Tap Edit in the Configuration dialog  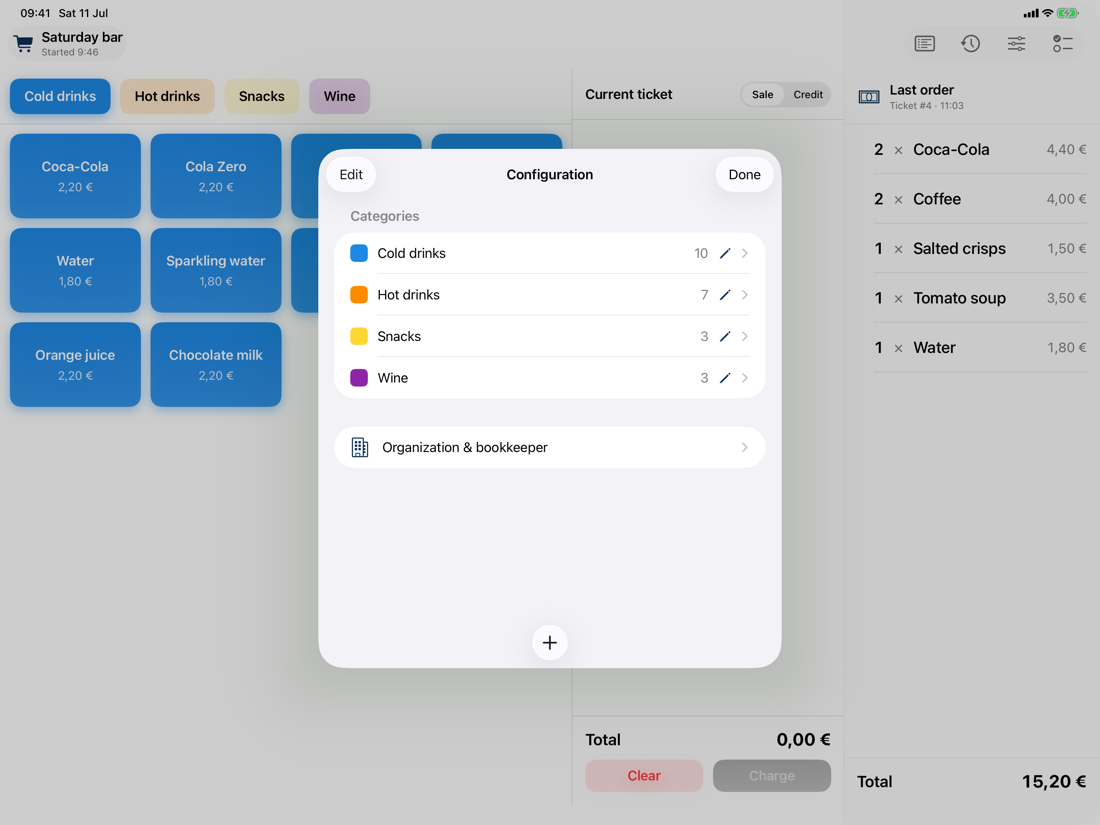coord(351,175)
